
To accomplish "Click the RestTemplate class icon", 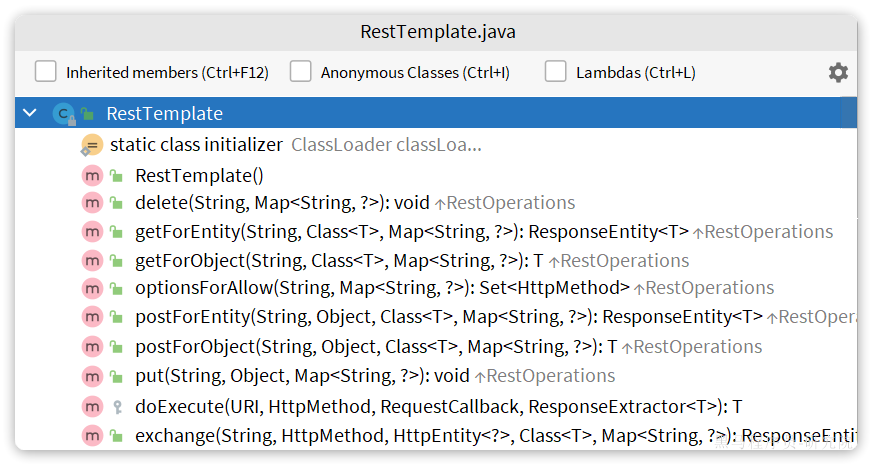I will pyautogui.click(x=64, y=114).
